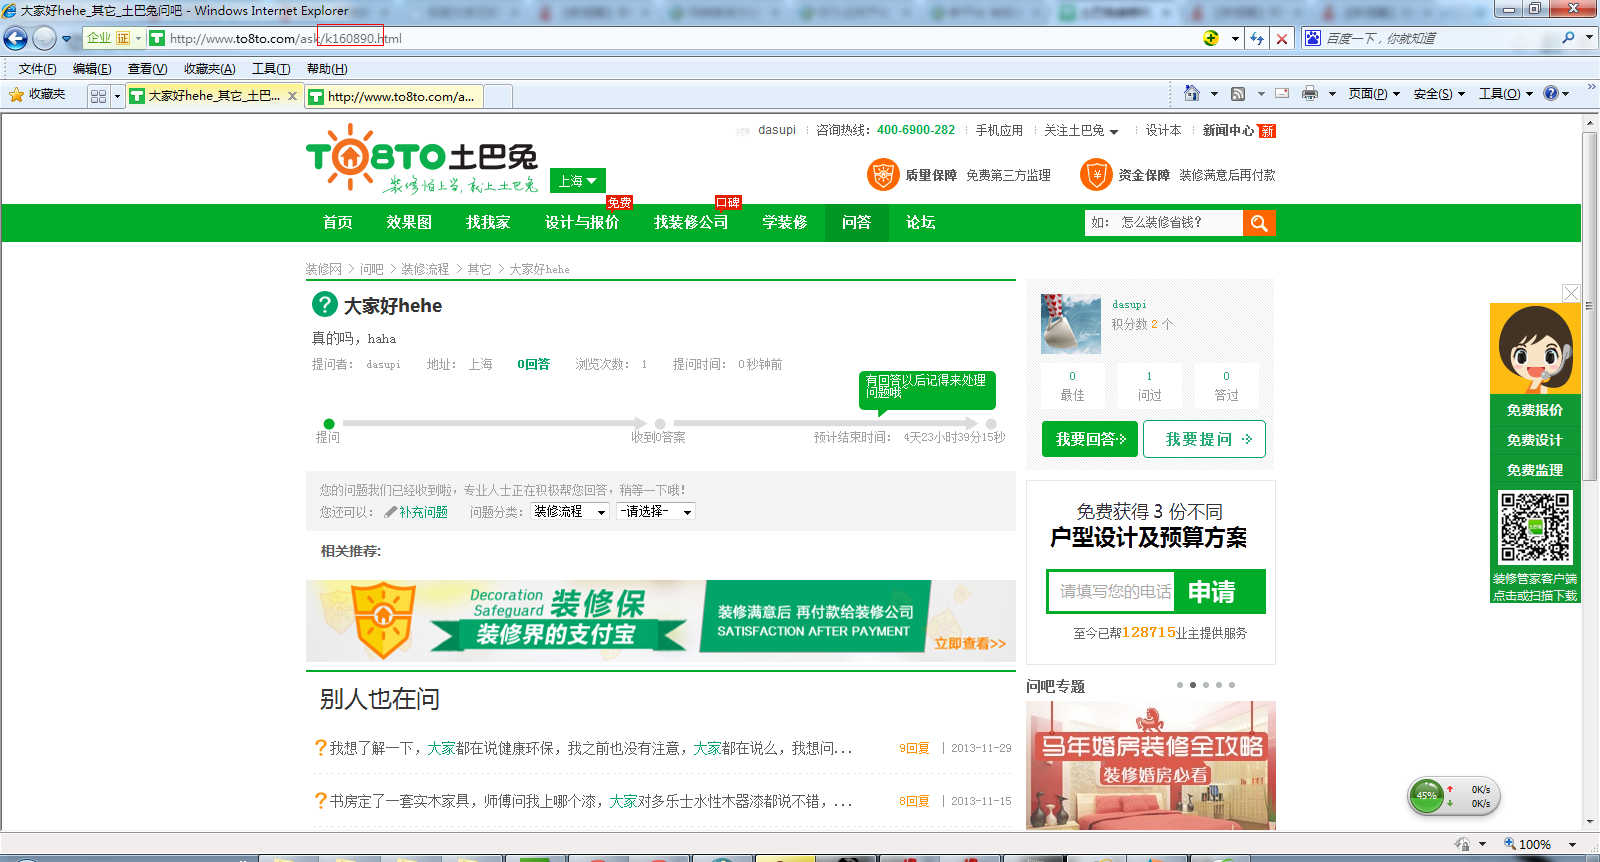Image resolution: width=1600 pixels, height=862 pixels.
Task: Expand the 装修流程 category dropdown
Action: click(x=570, y=512)
